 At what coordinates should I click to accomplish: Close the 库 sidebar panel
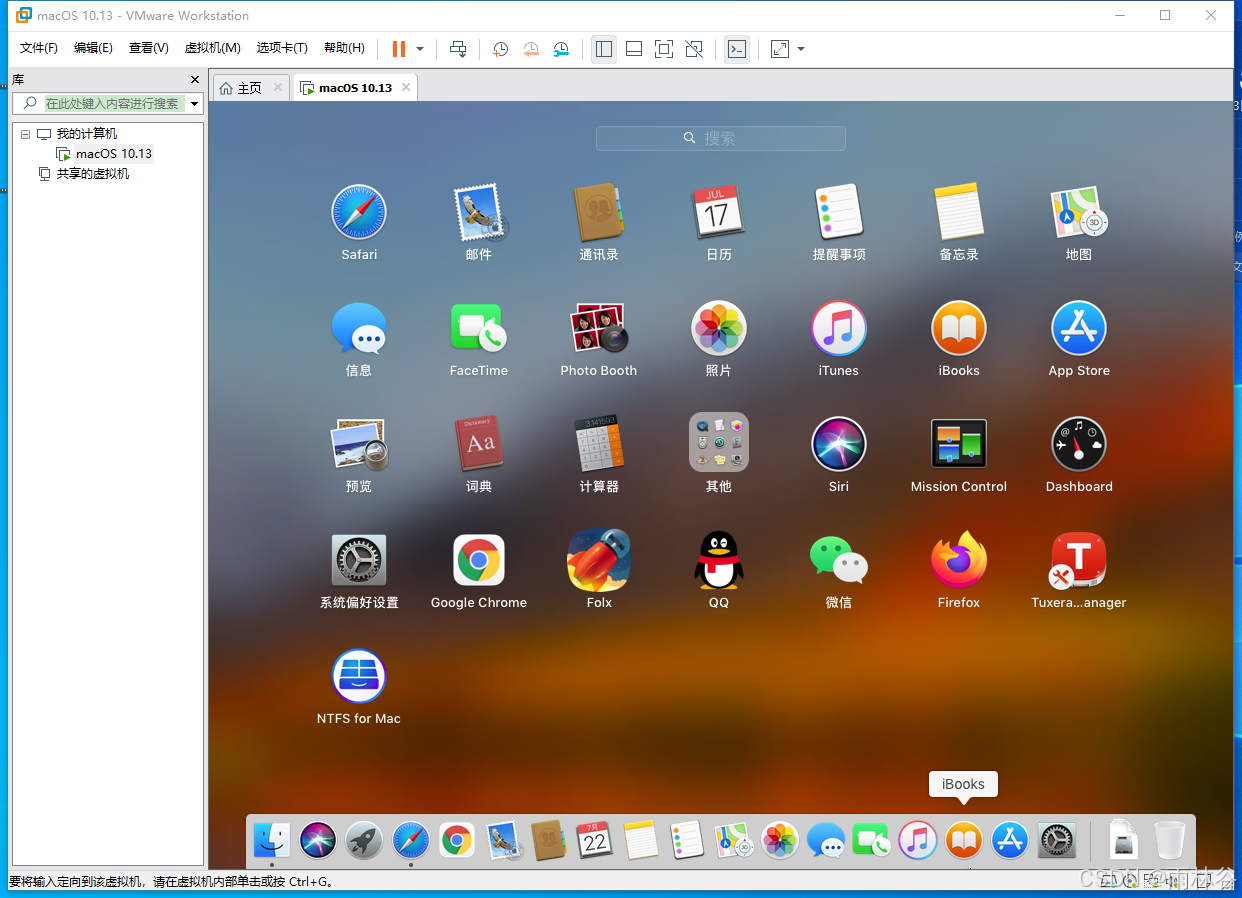(195, 79)
